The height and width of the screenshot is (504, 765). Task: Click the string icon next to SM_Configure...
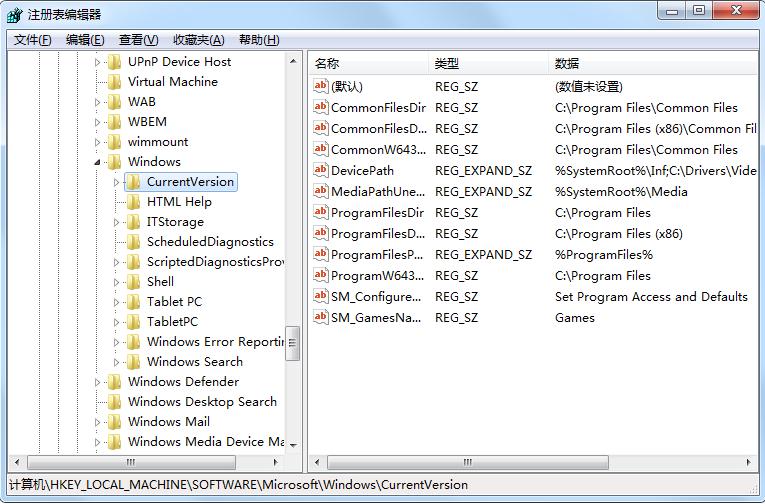tap(321, 296)
